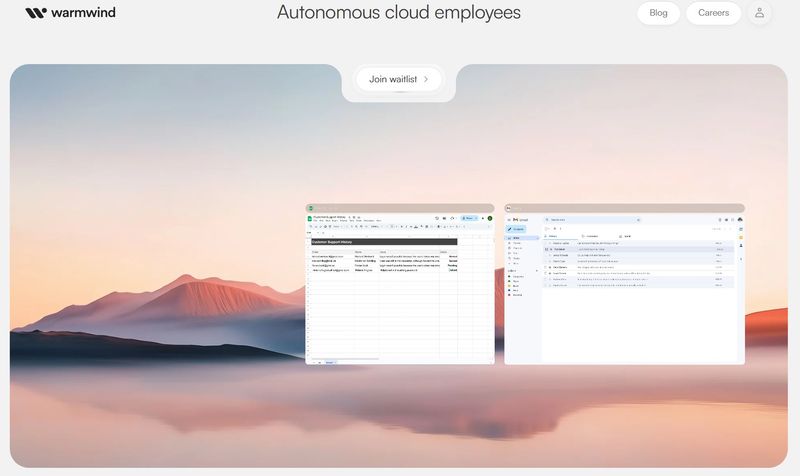Open Google apps grid in Gmail
Image resolution: width=800 pixels, height=476 pixels.
point(733,220)
